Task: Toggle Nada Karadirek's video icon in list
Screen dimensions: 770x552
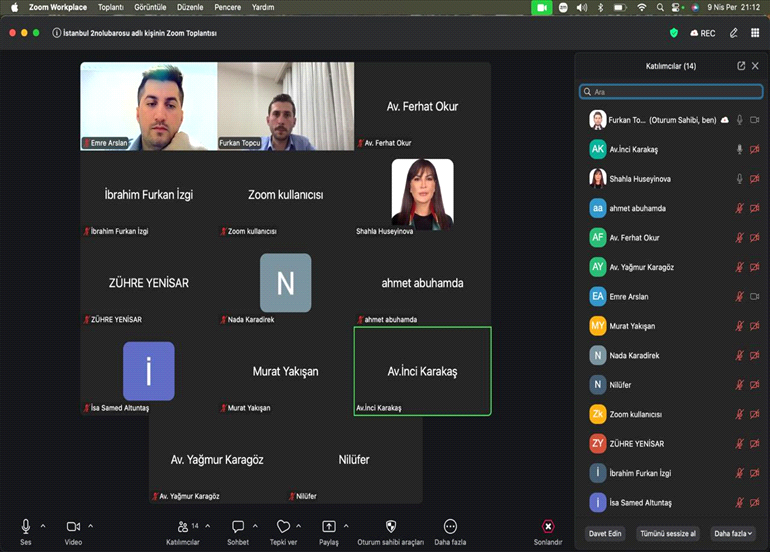Action: 755,356
